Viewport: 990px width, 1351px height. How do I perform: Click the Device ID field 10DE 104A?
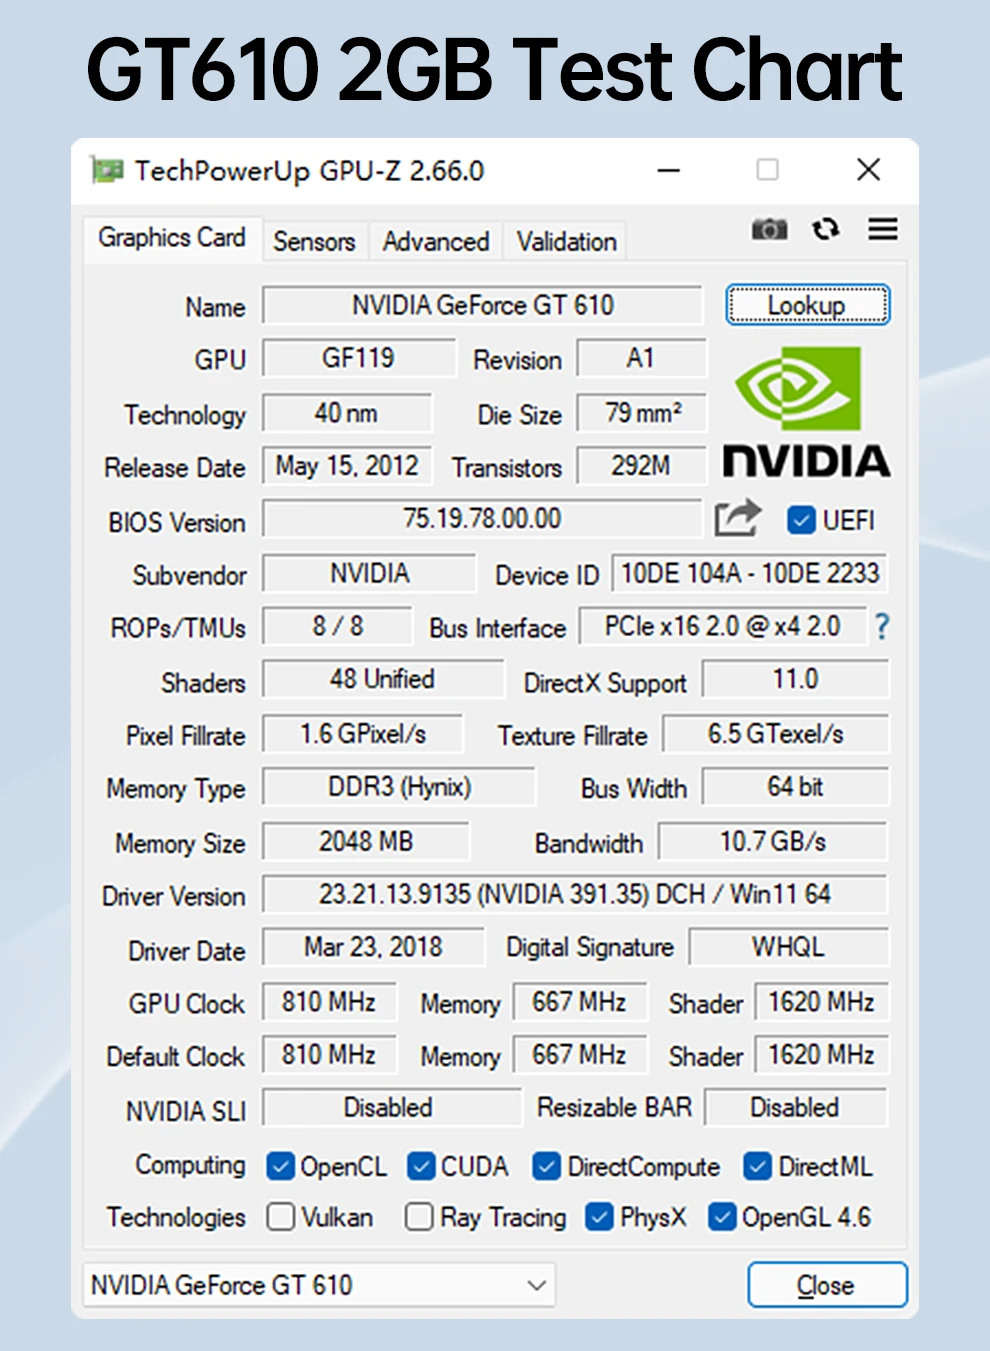click(x=750, y=573)
